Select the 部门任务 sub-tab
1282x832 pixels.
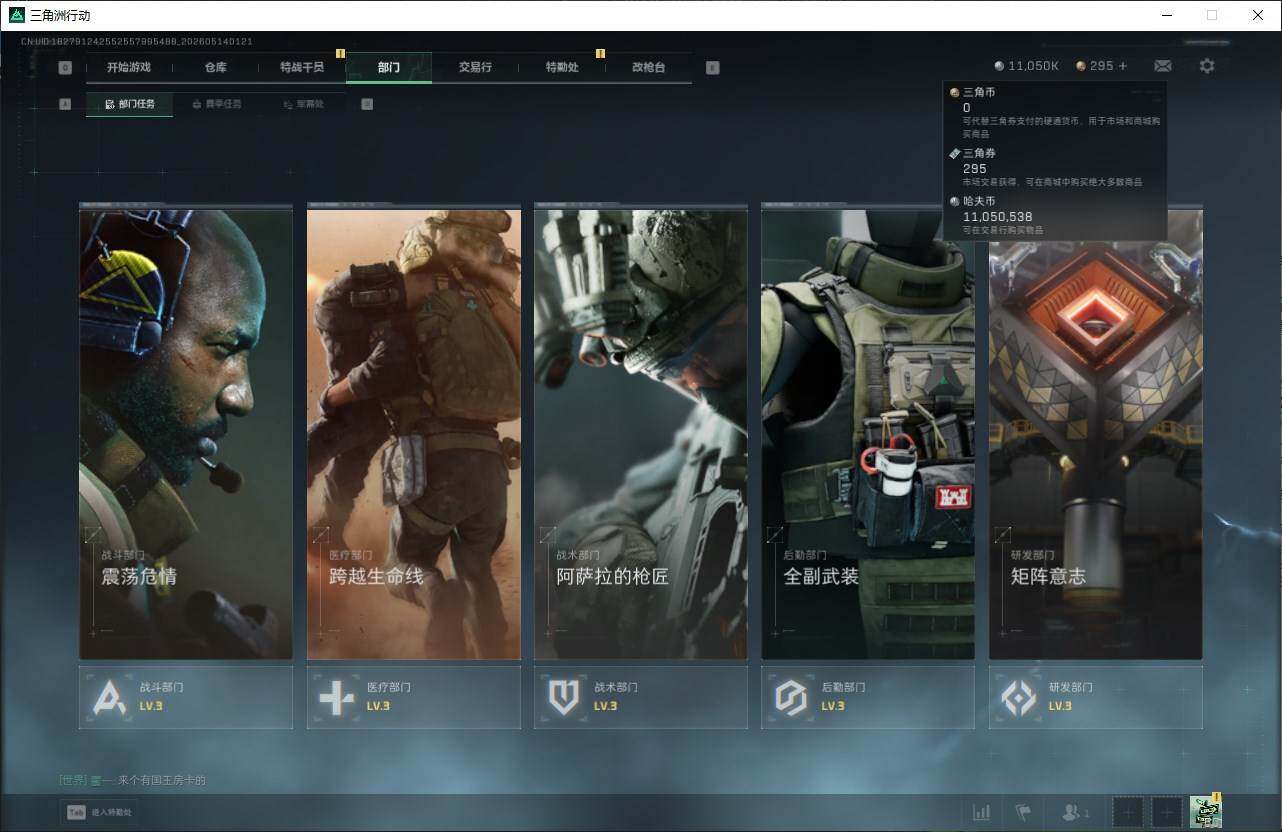coord(129,104)
